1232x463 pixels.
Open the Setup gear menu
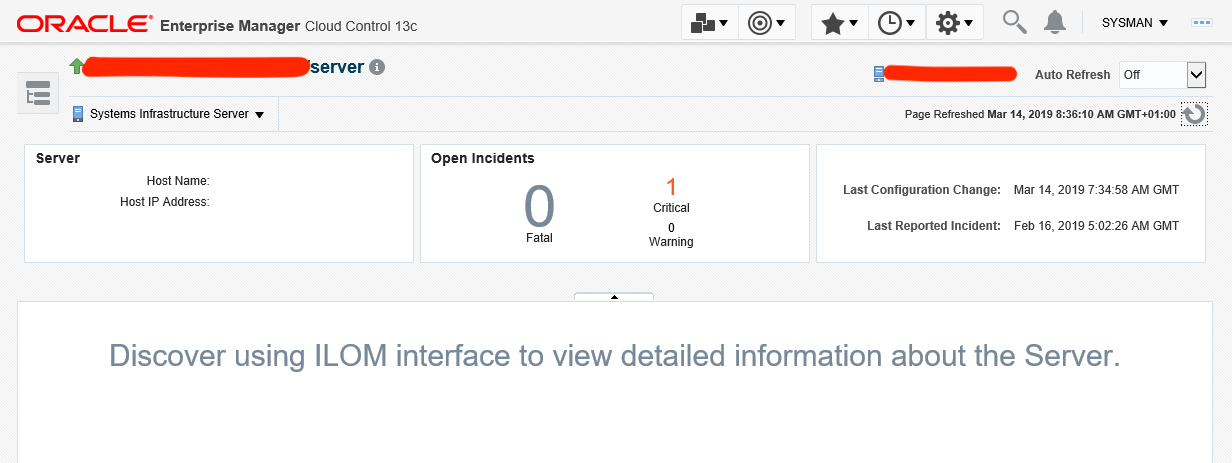pyautogui.click(x=954, y=22)
